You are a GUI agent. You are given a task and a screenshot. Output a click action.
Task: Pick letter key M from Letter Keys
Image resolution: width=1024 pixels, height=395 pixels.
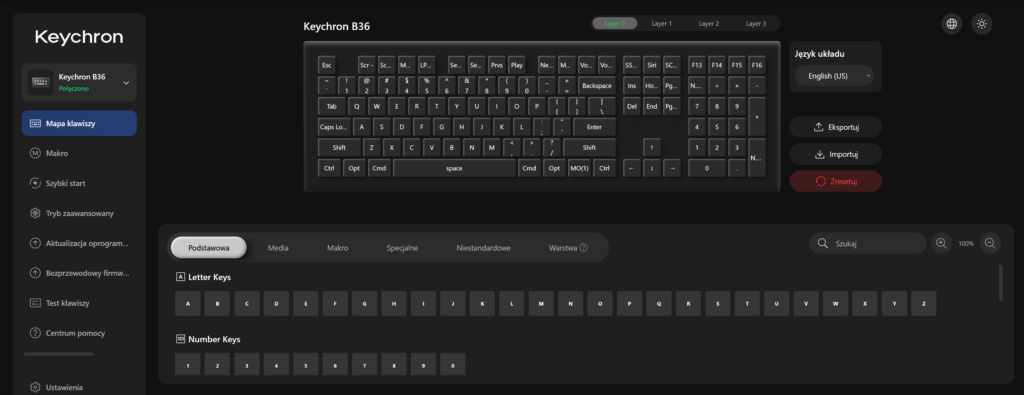click(541, 304)
